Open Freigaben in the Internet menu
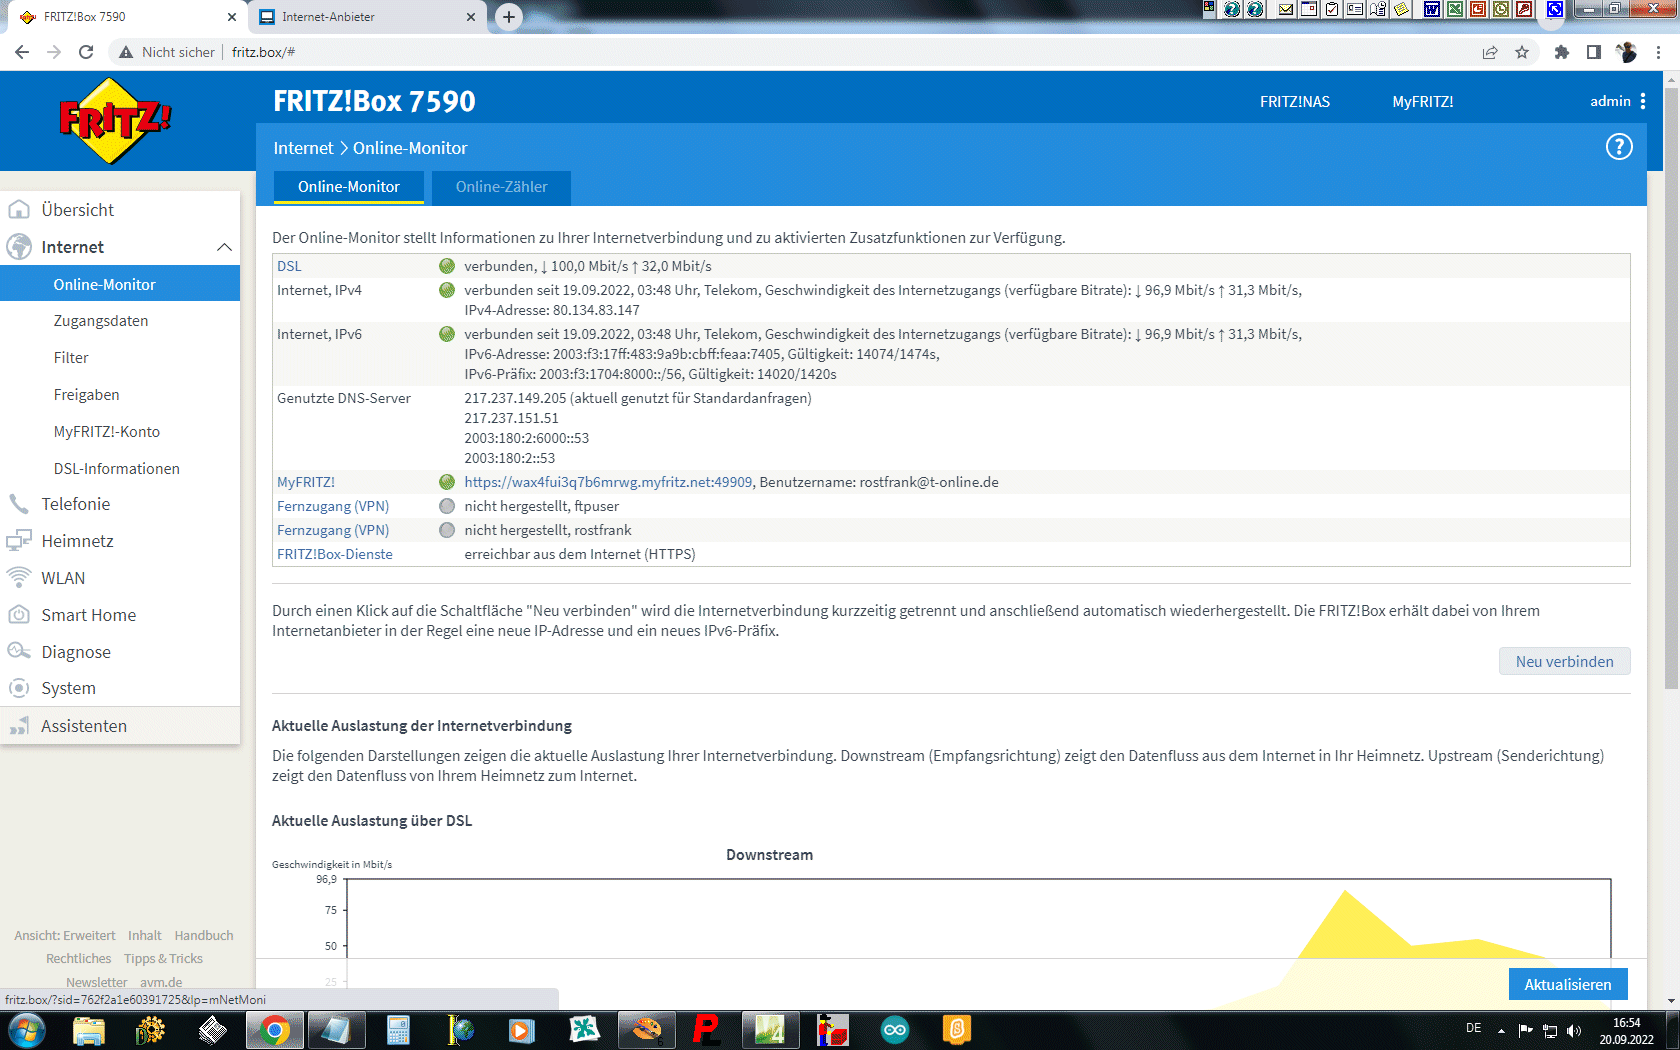Viewport: 1680px width, 1050px height. [x=87, y=395]
